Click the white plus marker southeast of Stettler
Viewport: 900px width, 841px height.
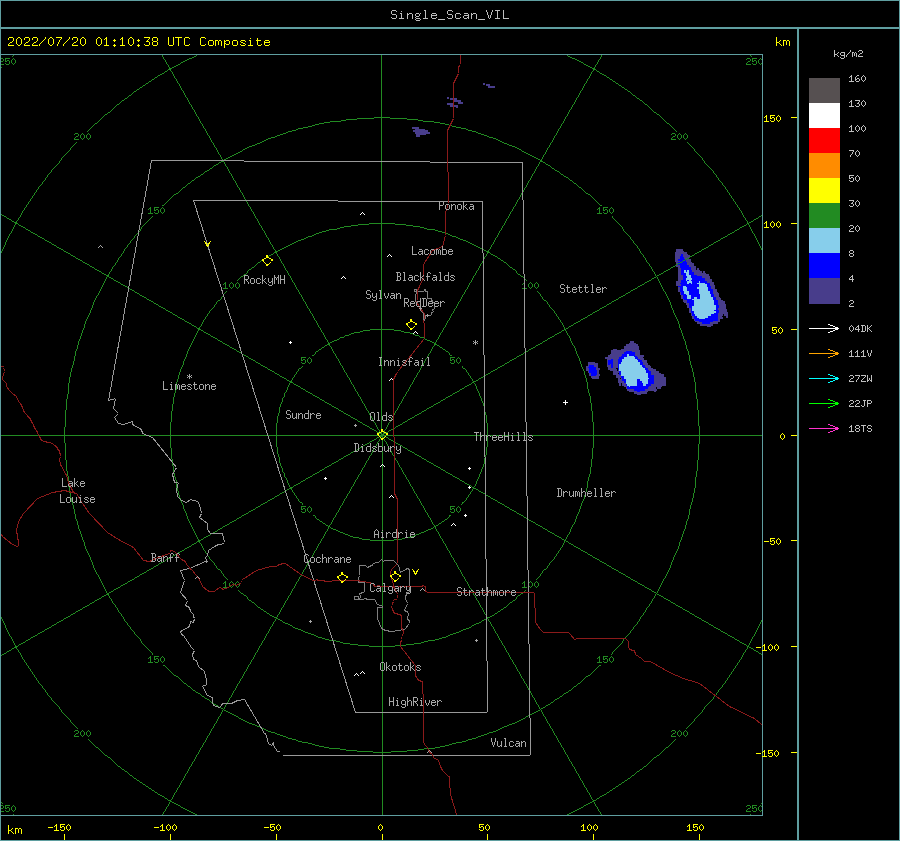coord(565,402)
